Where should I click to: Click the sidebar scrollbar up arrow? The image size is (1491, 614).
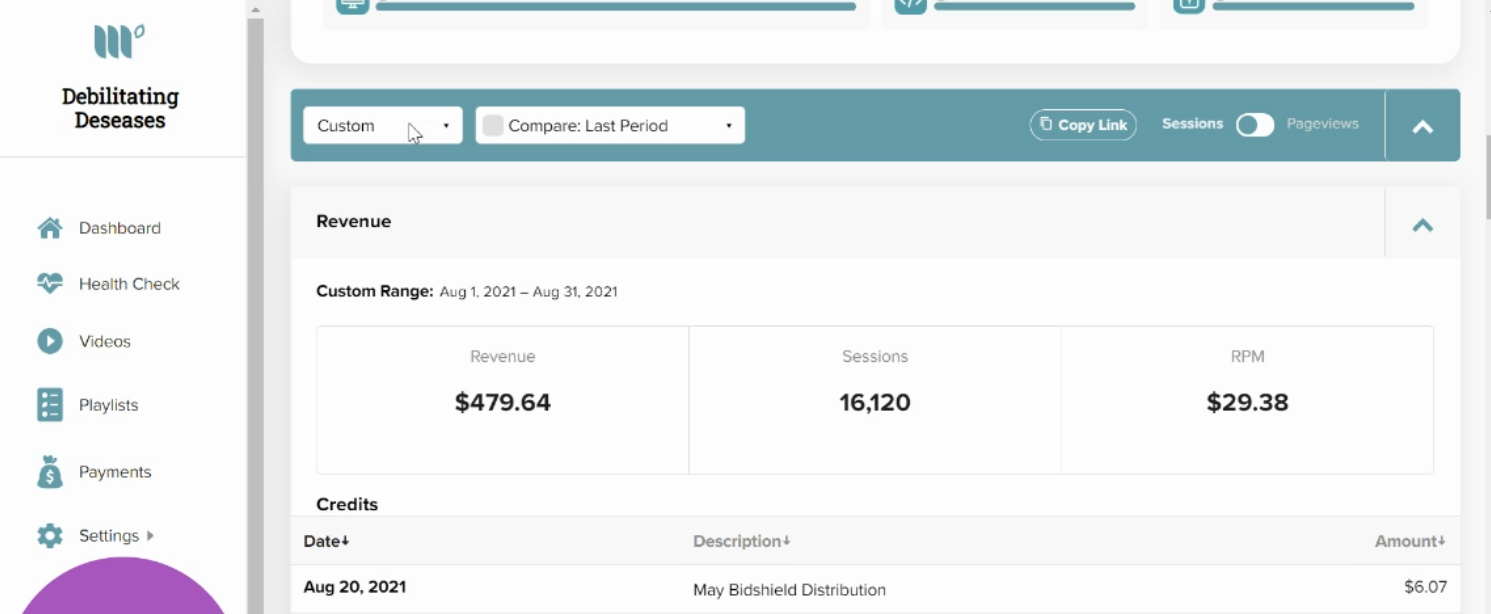(255, 9)
